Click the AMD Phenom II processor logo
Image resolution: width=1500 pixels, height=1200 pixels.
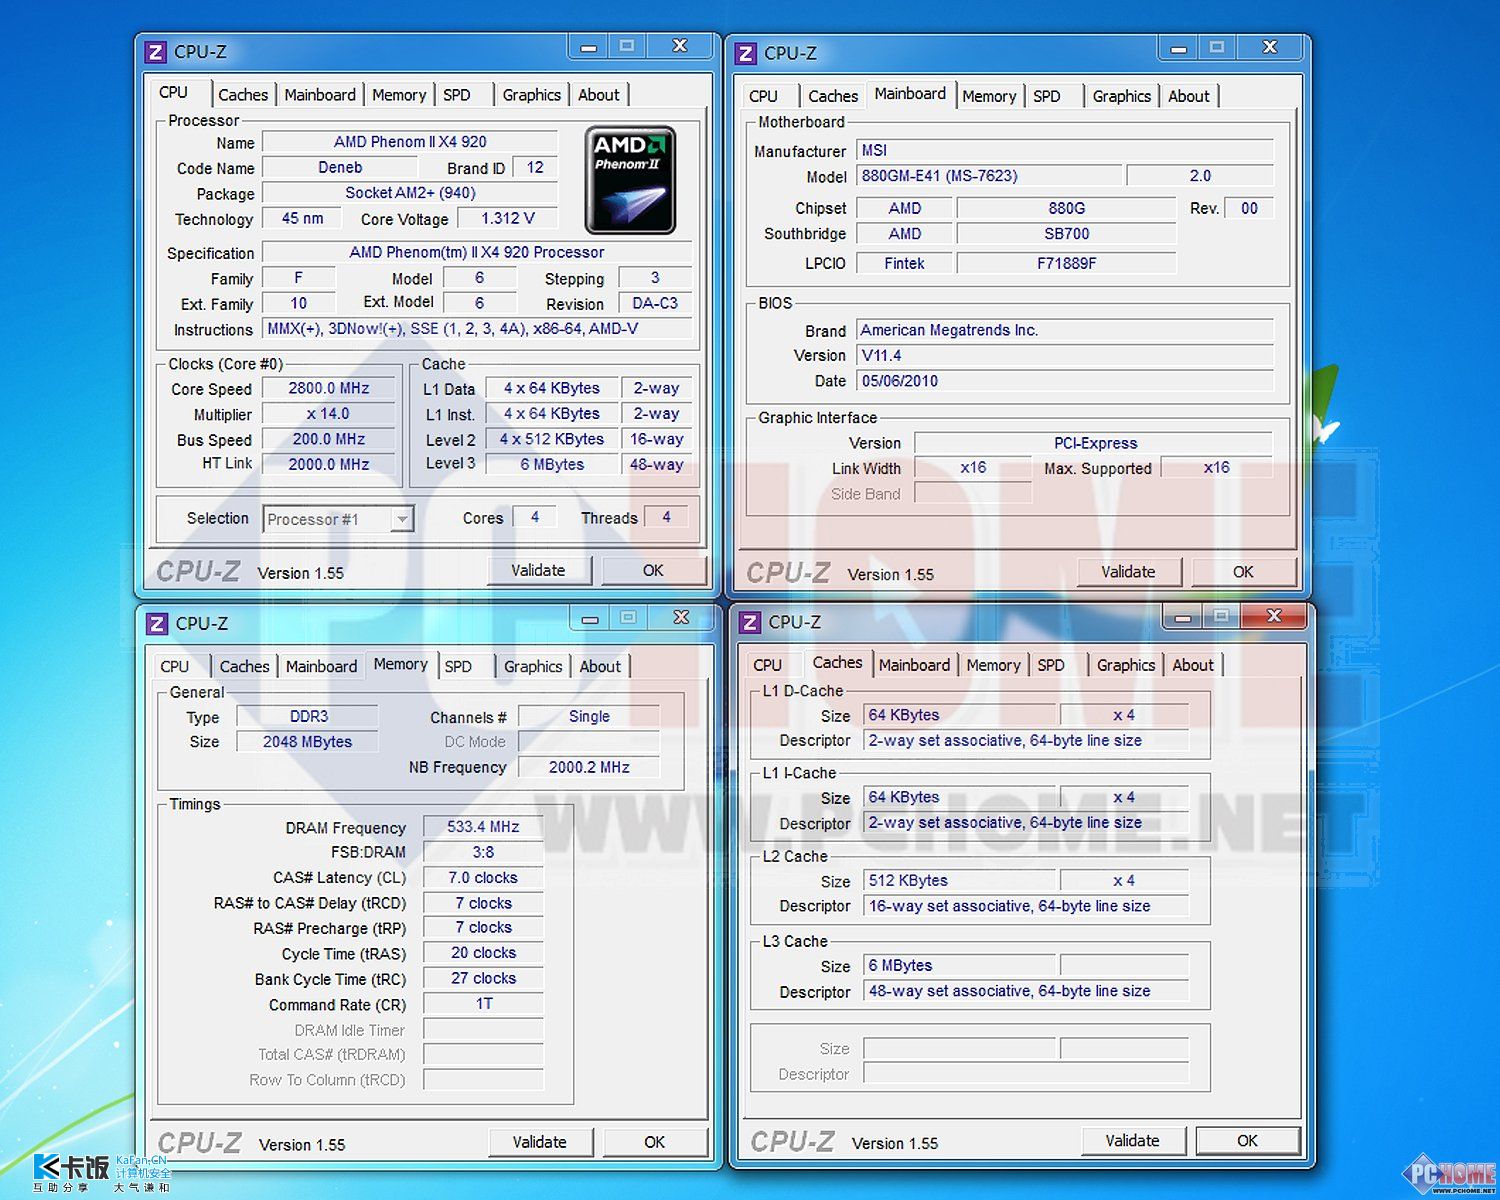coord(630,180)
